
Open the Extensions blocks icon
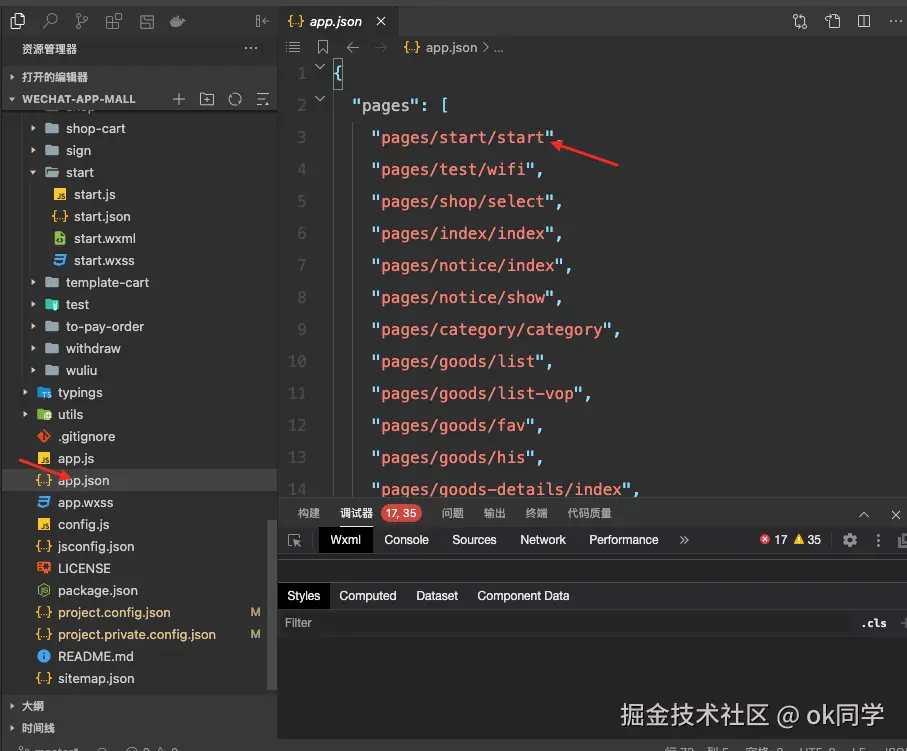114,21
